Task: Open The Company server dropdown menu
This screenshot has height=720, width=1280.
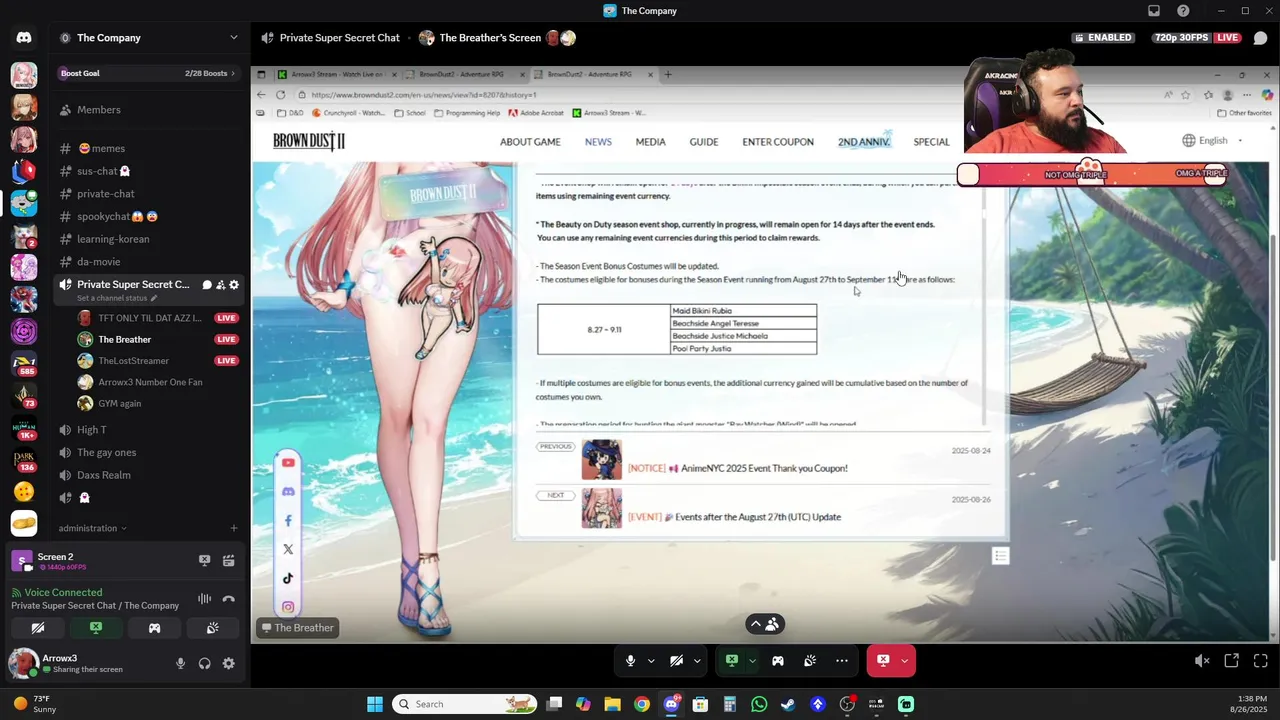Action: click(149, 38)
